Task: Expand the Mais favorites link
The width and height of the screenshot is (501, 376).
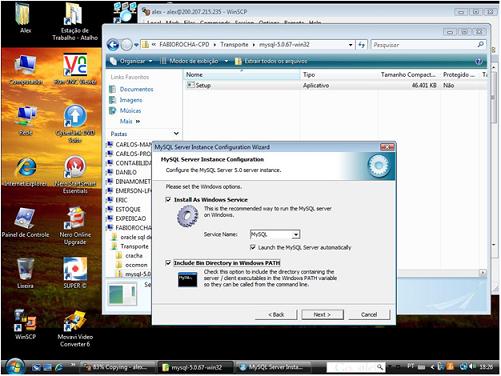Action: 130,121
